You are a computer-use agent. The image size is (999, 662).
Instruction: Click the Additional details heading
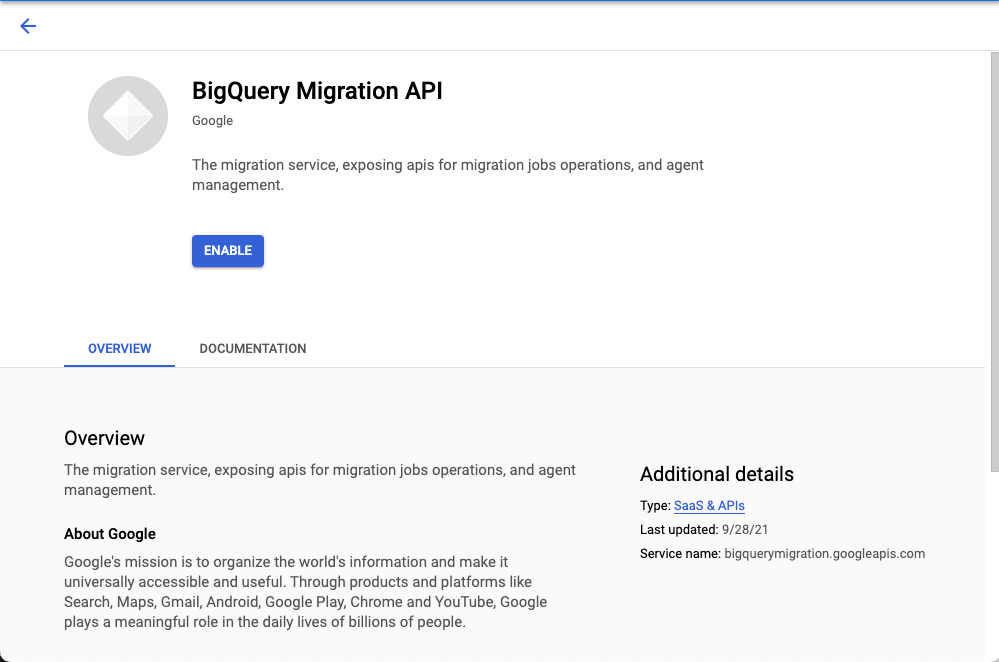tap(716, 474)
